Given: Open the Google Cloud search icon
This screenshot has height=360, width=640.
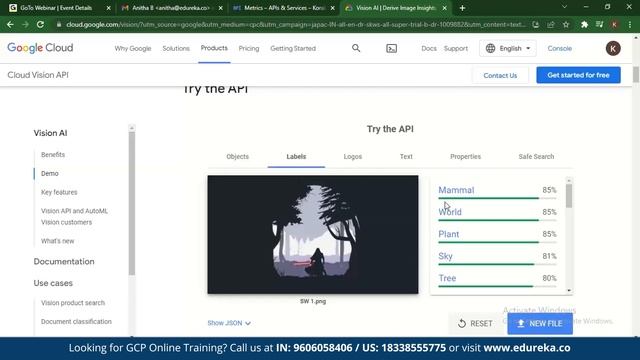Looking at the screenshot, I should [x=356, y=48].
